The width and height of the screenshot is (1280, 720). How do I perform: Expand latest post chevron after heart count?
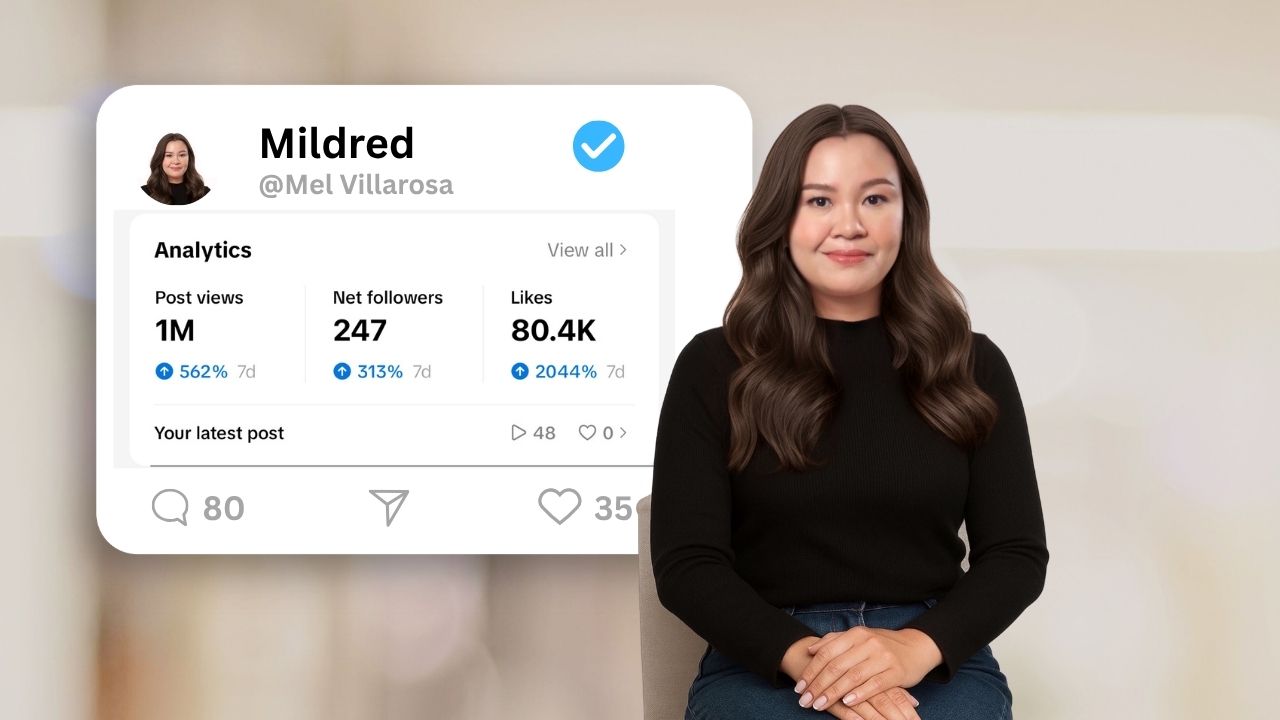point(623,433)
